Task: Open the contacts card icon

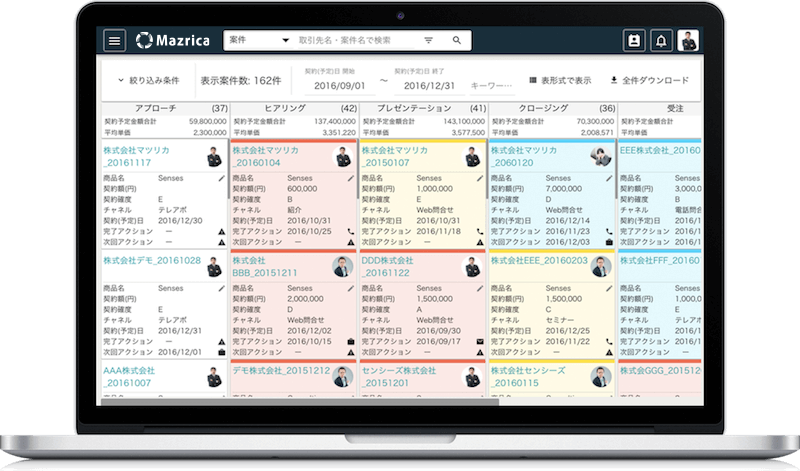Action: pos(633,41)
